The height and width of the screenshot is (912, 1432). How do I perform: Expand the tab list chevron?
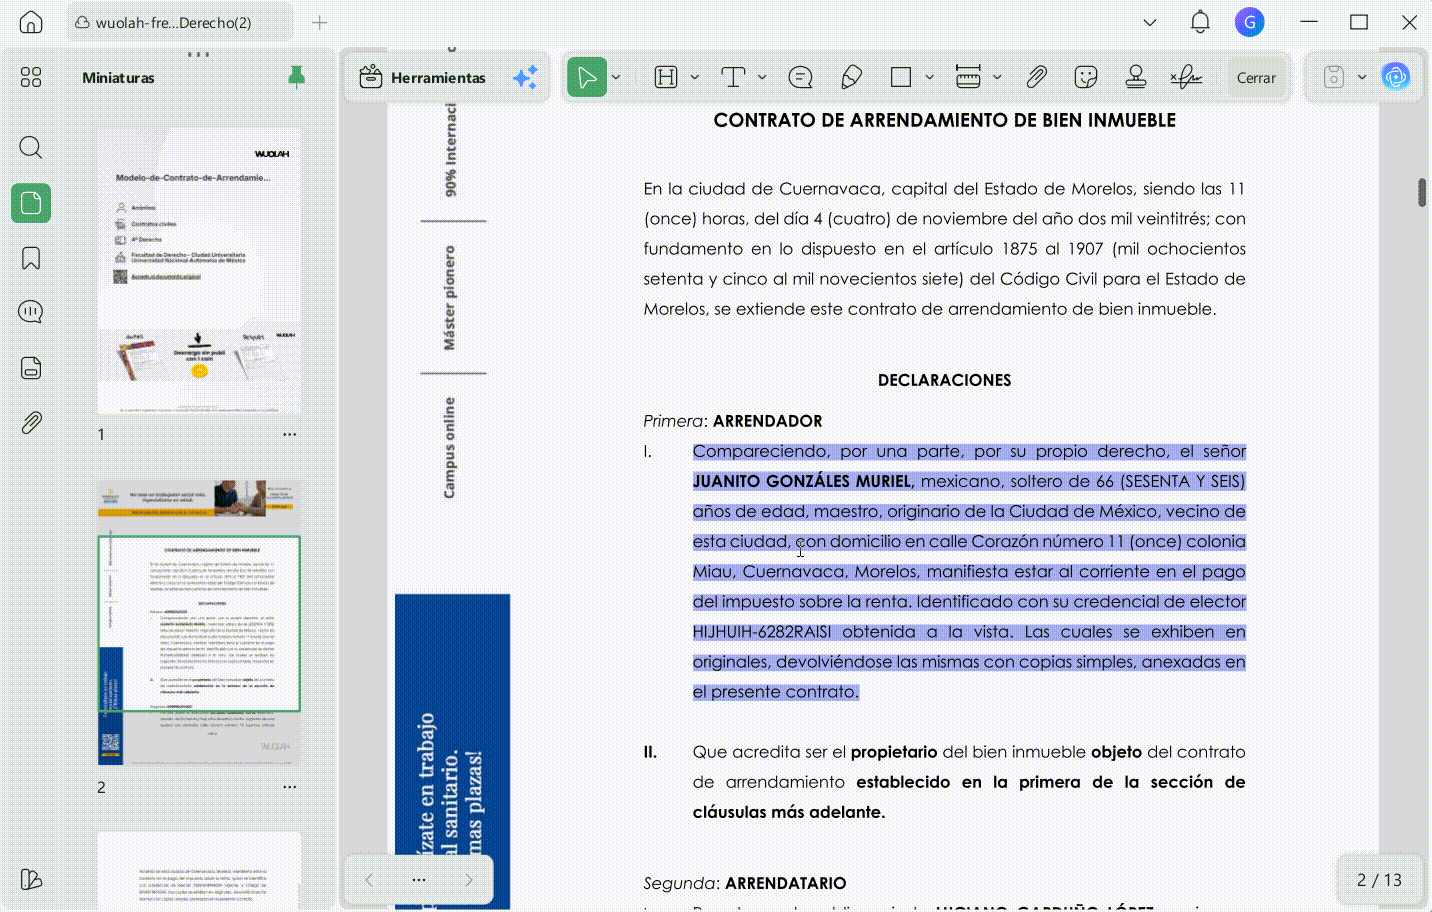coord(1150,22)
